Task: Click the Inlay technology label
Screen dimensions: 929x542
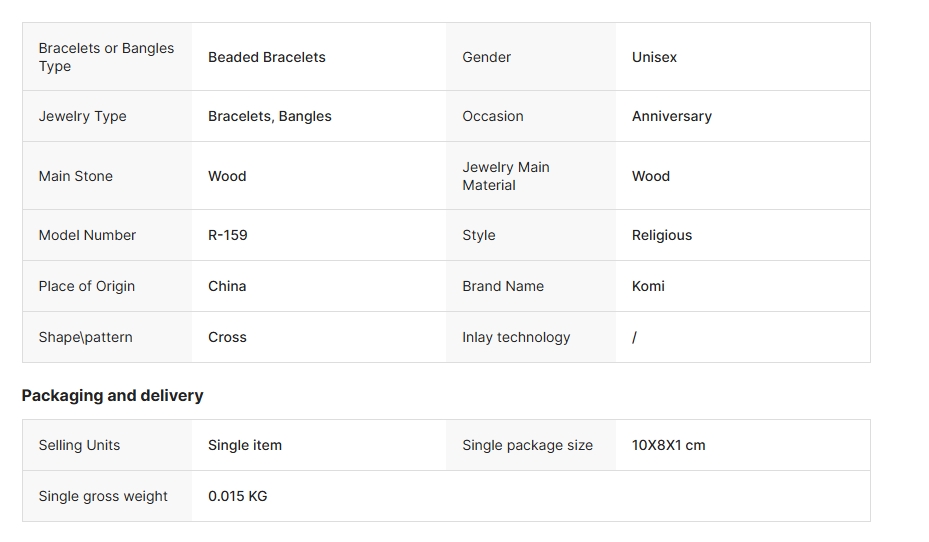Action: click(x=515, y=337)
